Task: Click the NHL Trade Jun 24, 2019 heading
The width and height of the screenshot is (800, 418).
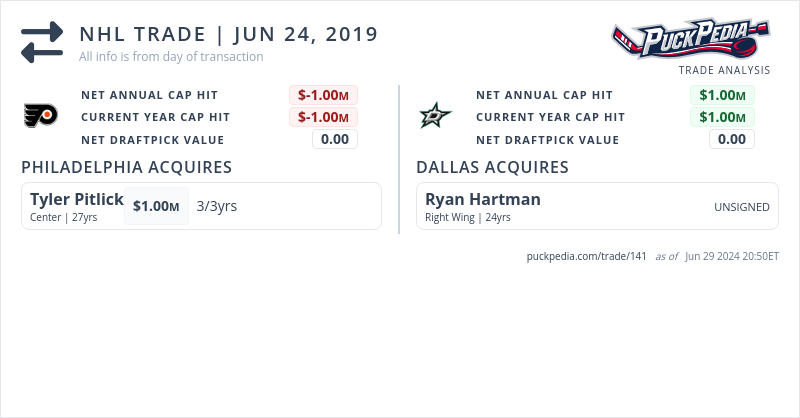Action: [x=229, y=34]
